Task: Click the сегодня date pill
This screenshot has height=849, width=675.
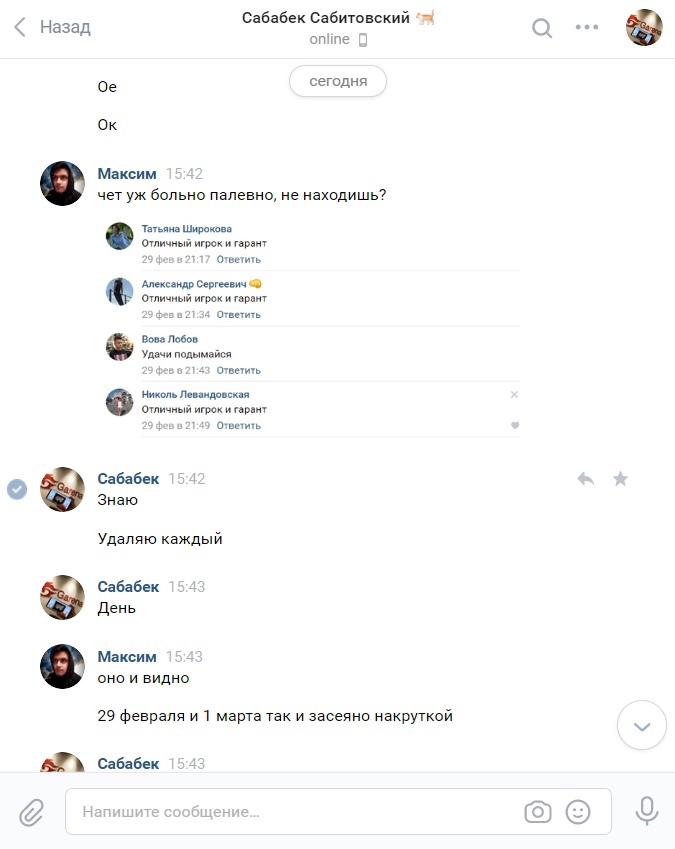Action: pos(338,81)
